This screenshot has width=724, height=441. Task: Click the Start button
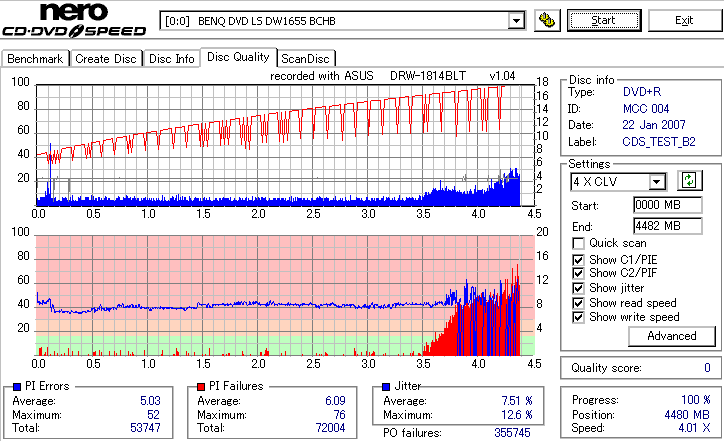click(x=604, y=20)
